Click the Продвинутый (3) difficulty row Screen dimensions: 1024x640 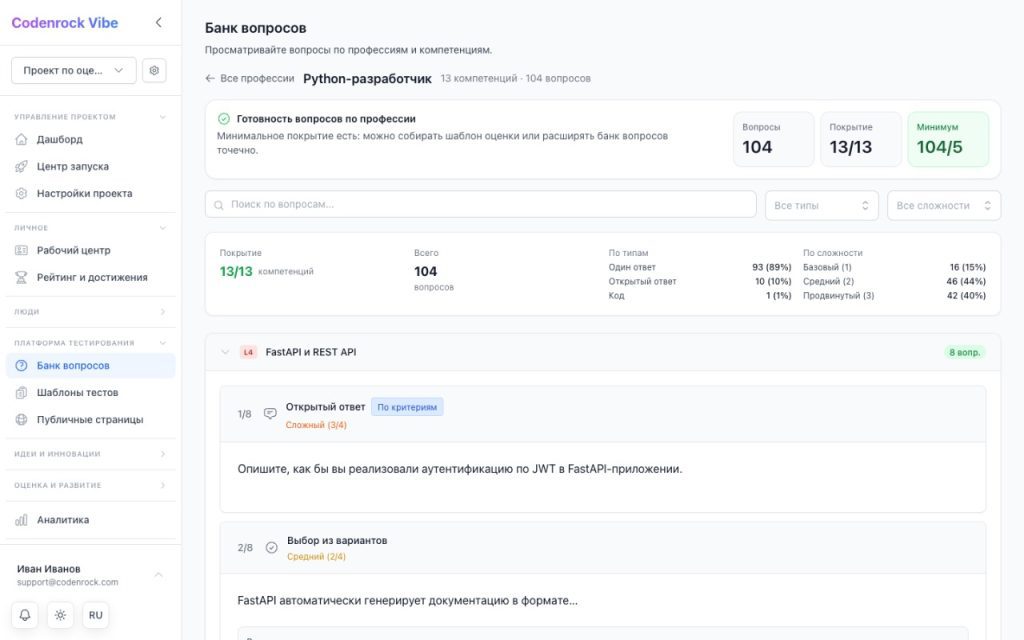pyautogui.click(x=895, y=296)
